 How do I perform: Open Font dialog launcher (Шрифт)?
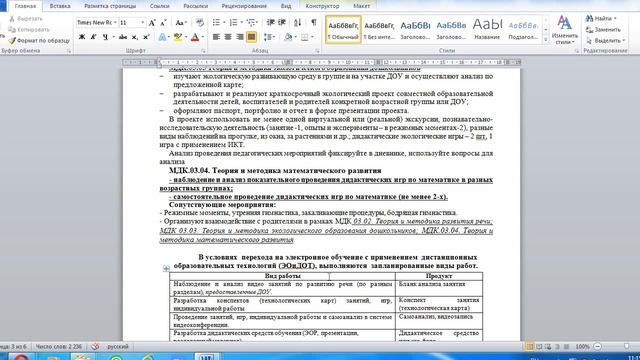pyautogui.click(x=203, y=51)
